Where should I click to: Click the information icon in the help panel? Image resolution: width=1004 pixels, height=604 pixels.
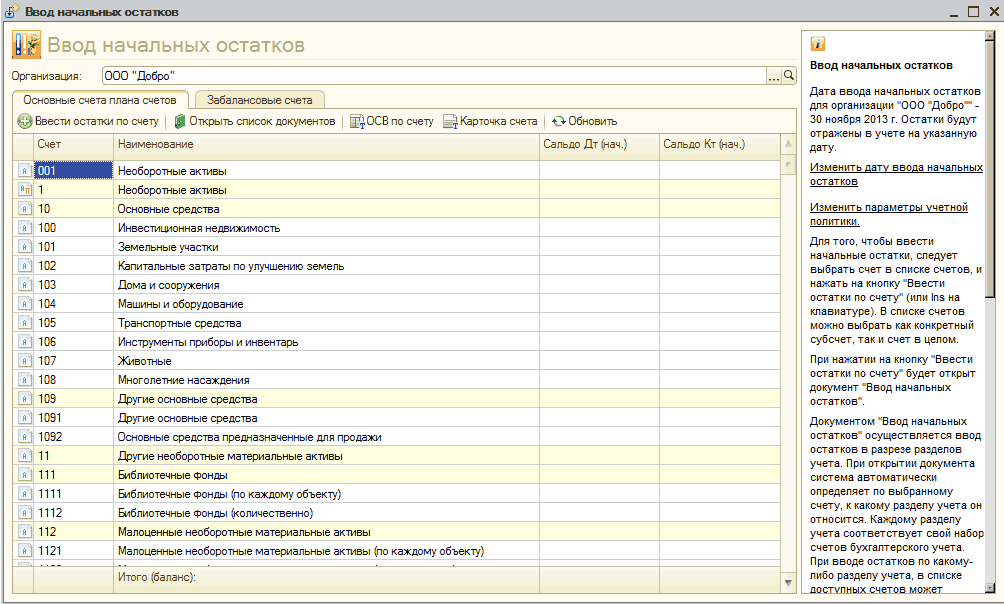point(818,44)
